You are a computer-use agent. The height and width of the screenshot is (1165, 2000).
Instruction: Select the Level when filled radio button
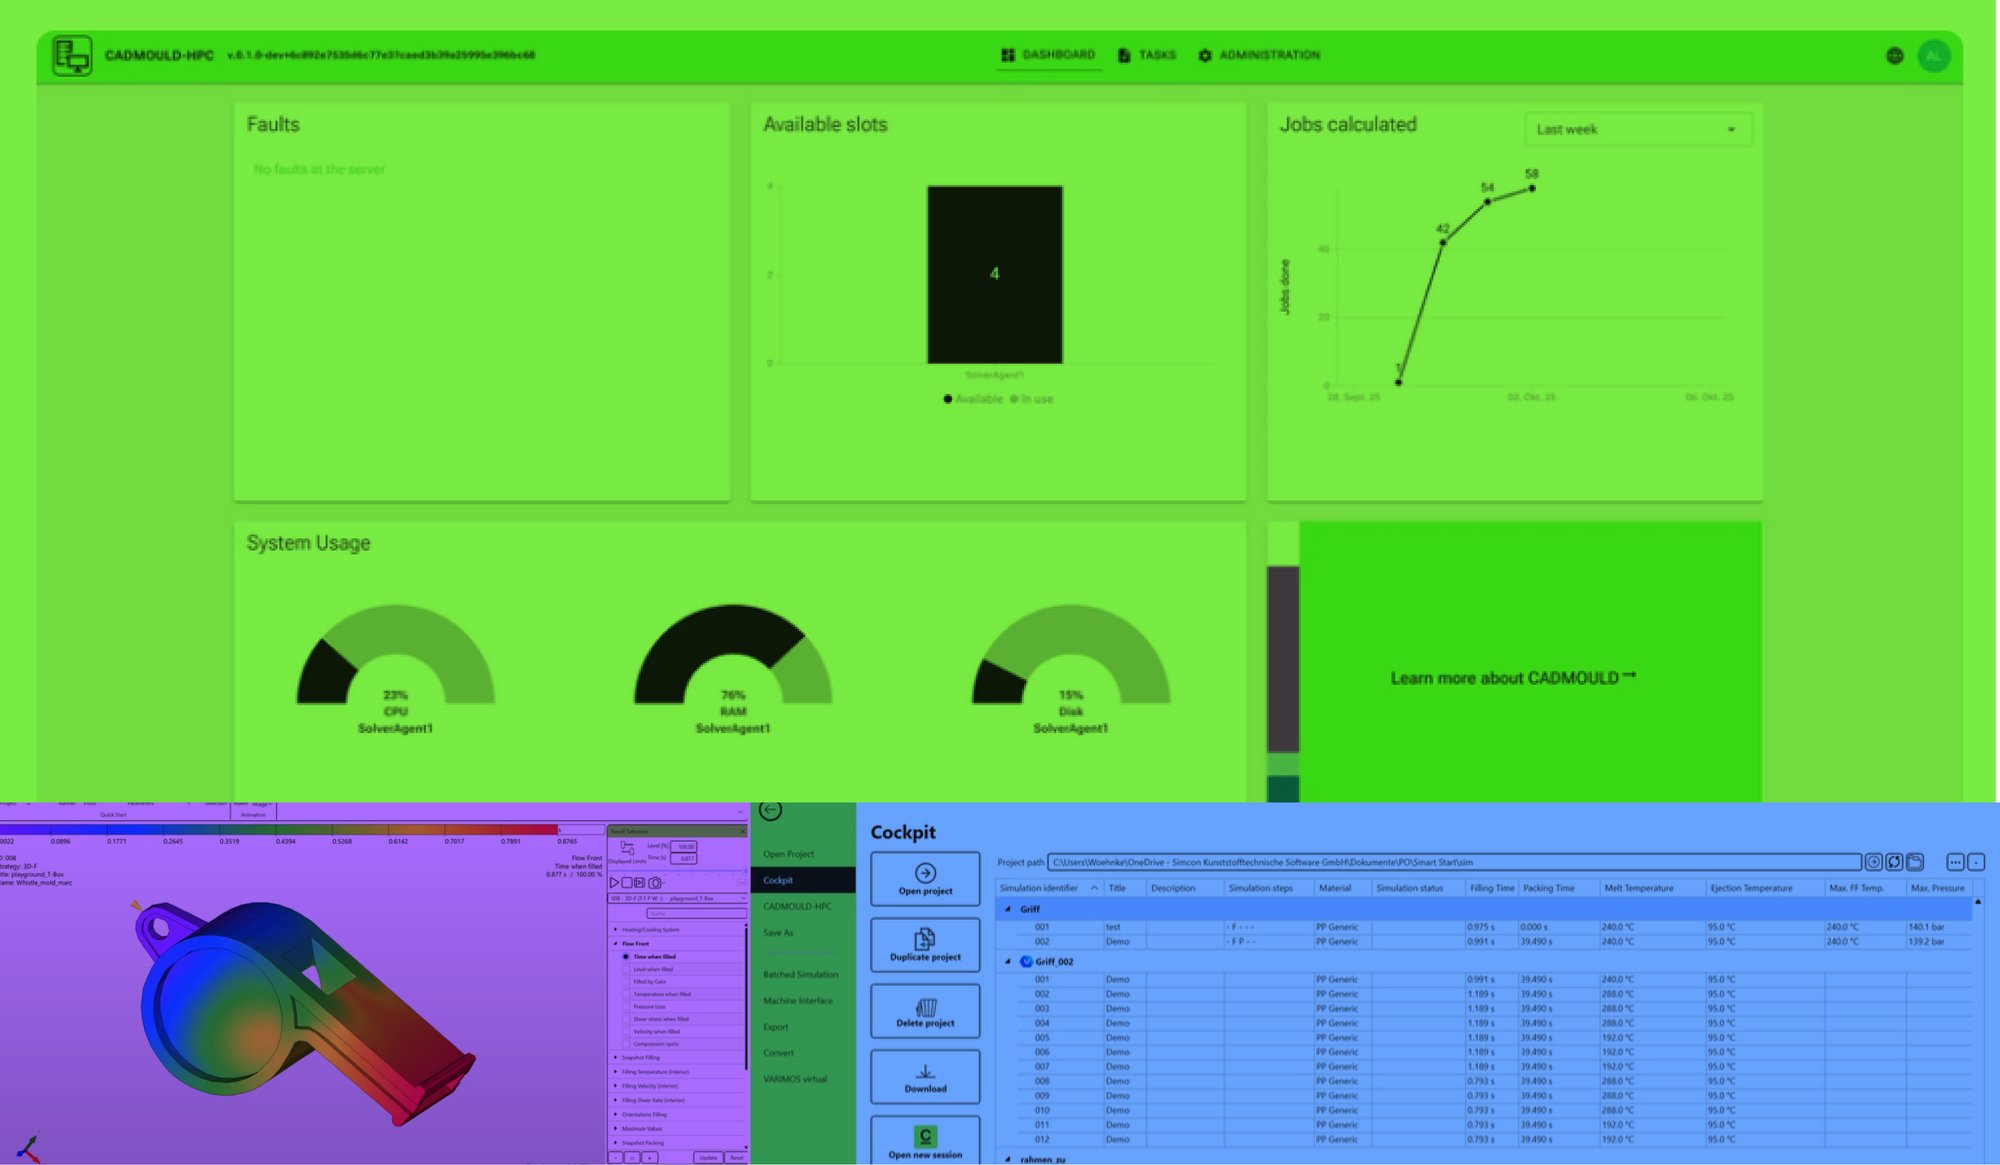[x=627, y=969]
